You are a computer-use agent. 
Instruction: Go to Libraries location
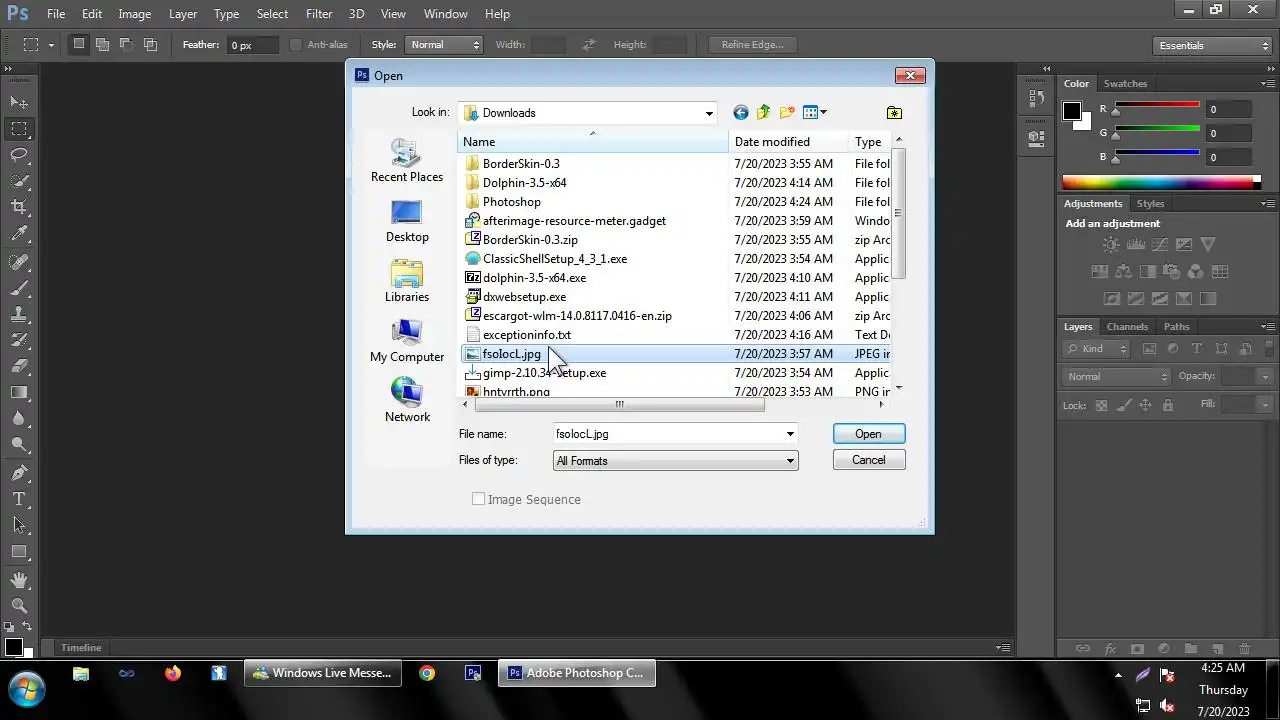pos(406,281)
